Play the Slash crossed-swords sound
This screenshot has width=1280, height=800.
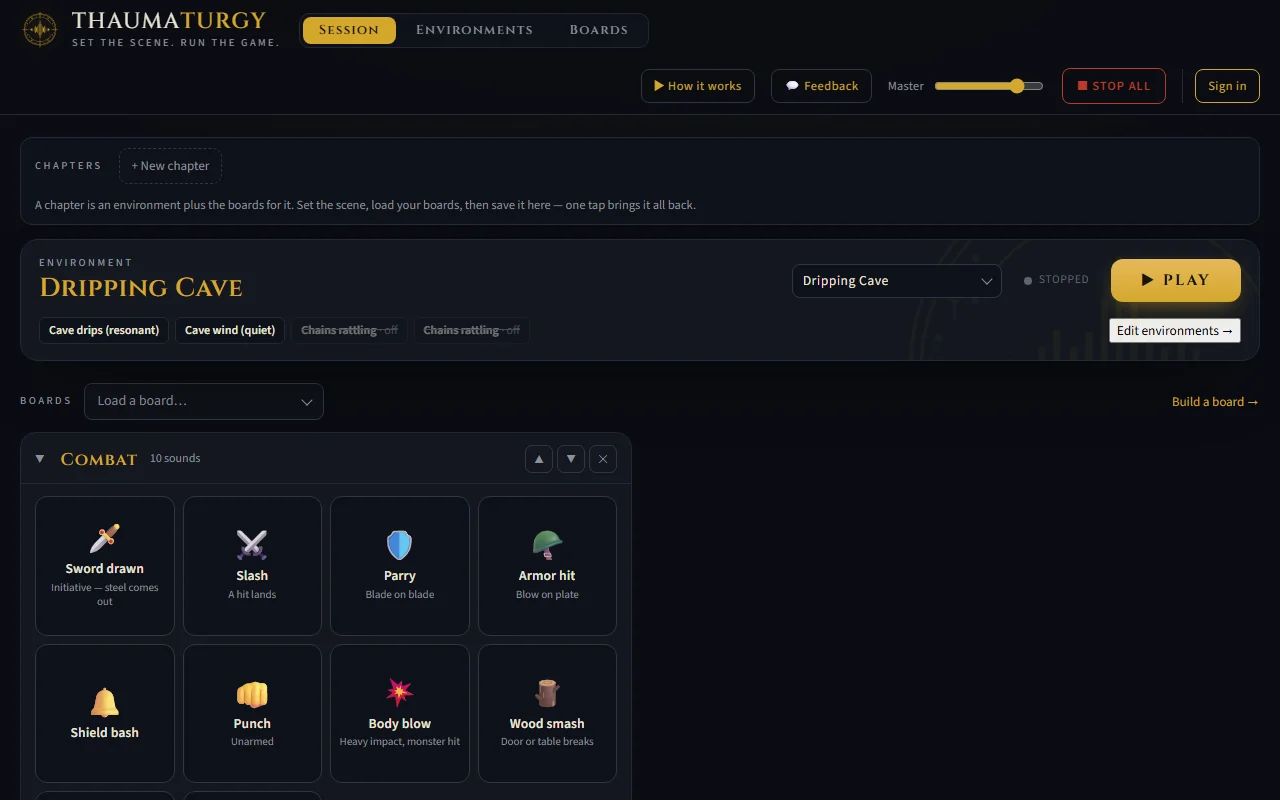(x=252, y=566)
